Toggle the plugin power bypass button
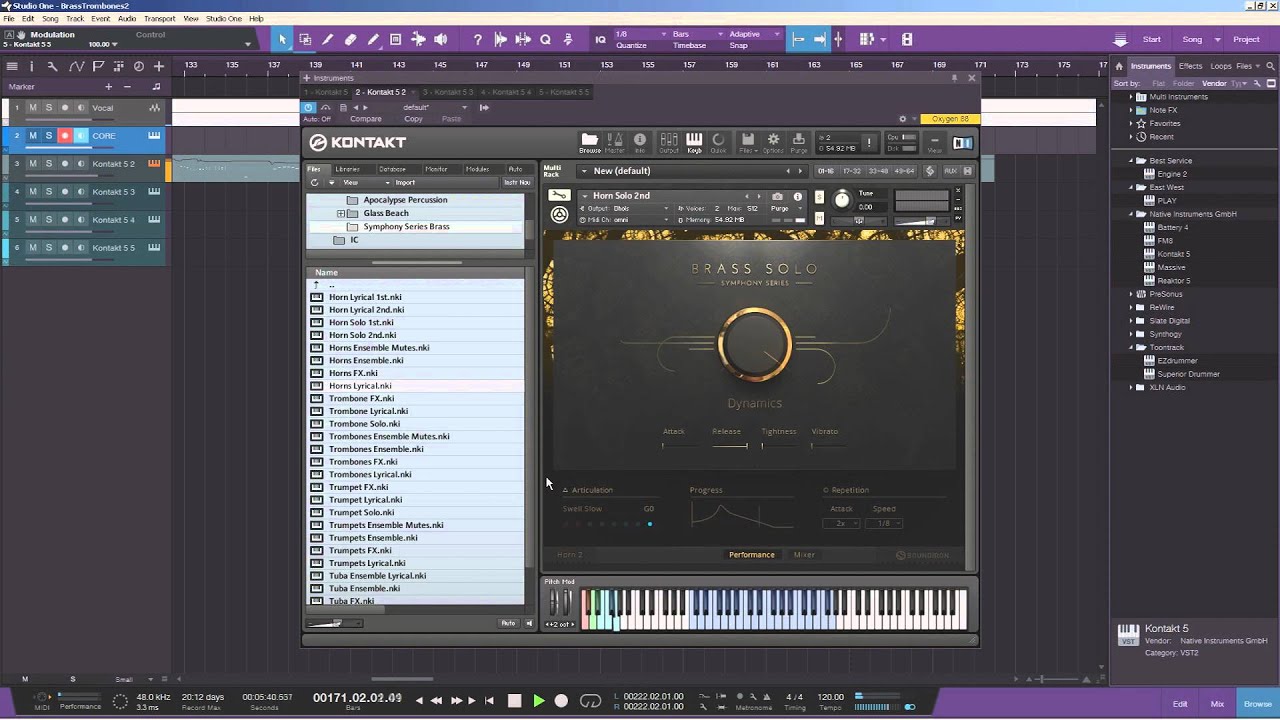 tap(309, 107)
